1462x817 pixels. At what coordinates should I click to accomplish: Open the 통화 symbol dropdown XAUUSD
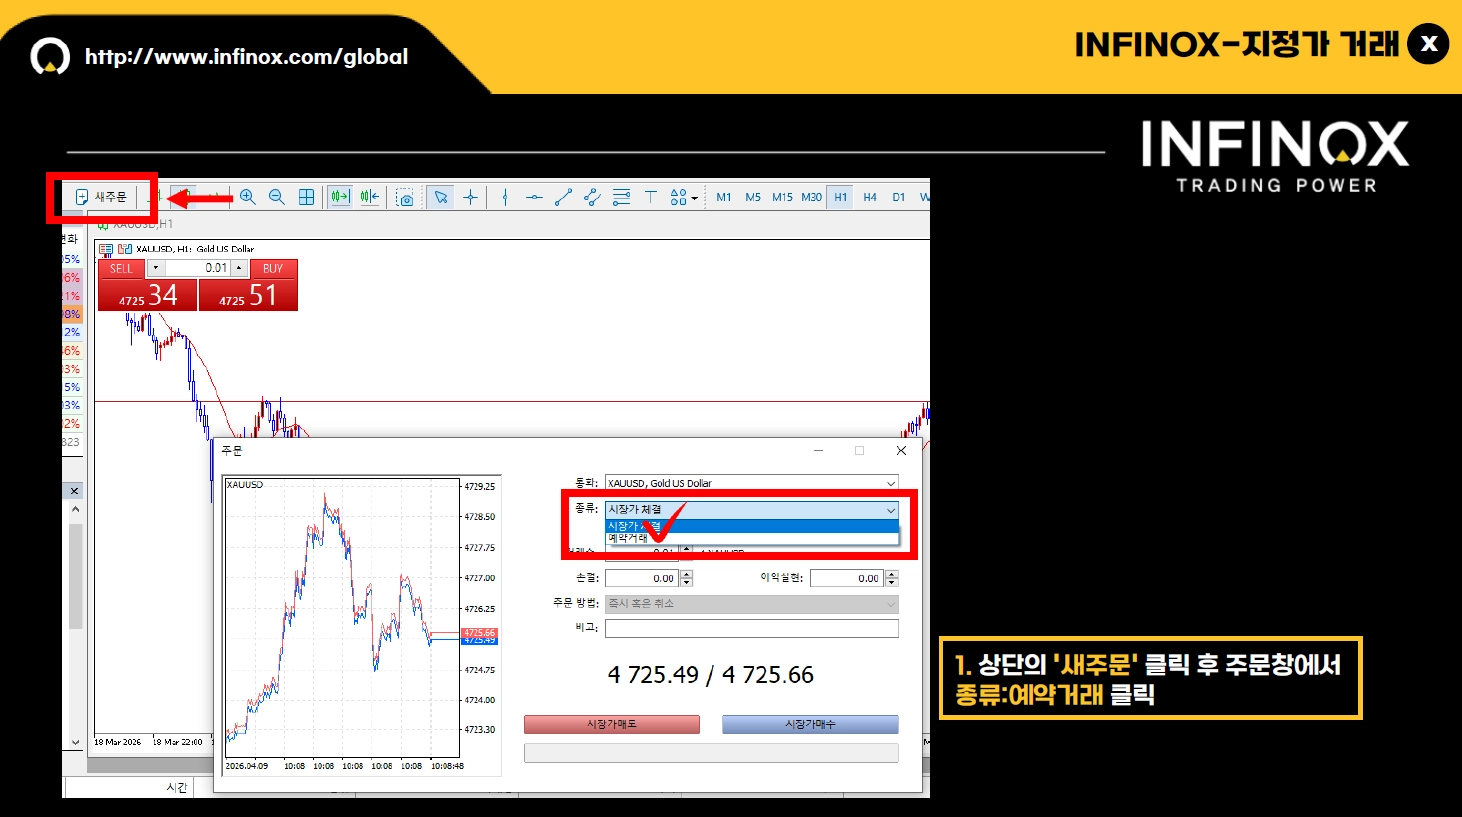point(751,483)
